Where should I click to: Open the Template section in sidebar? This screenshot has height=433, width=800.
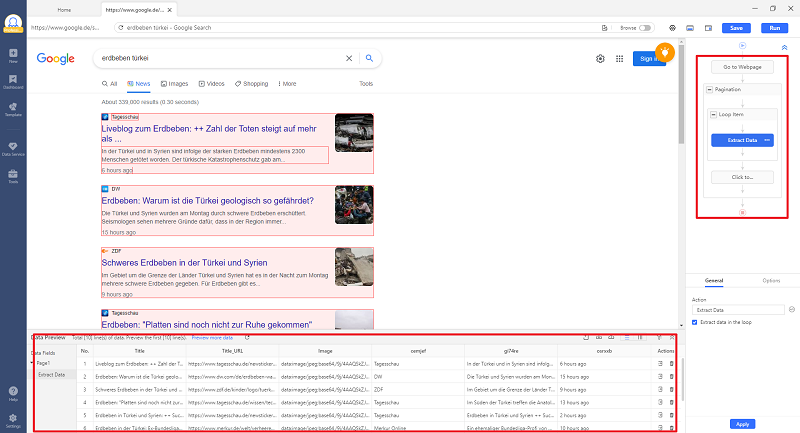tap(13, 109)
